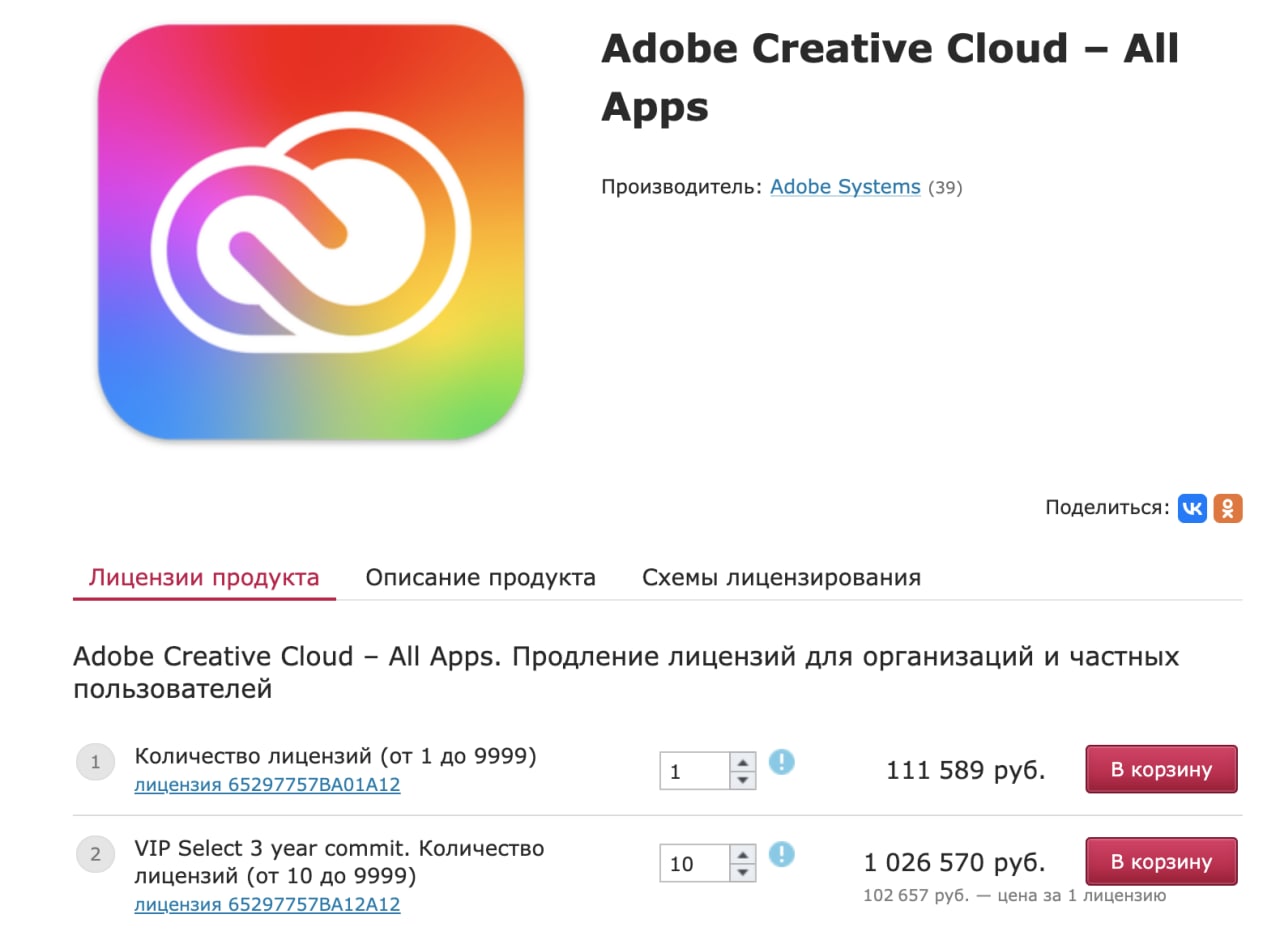This screenshot has width=1280, height=944.
Task: Open license link 65297757BA12A12
Action: [267, 905]
